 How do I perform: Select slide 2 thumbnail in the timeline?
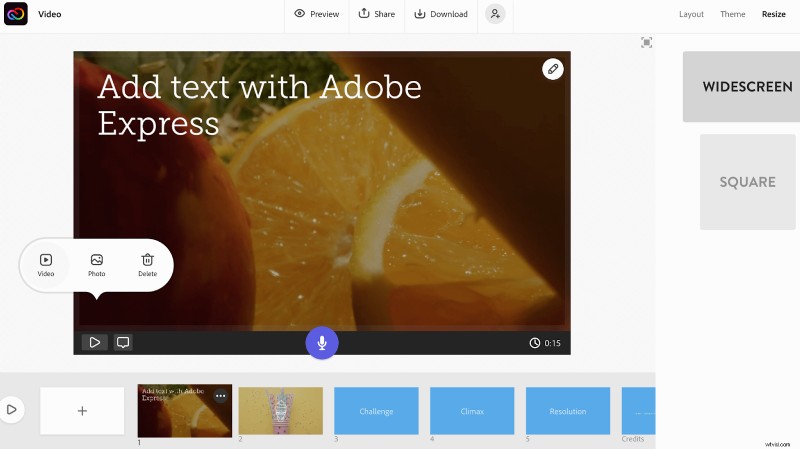[x=281, y=411]
